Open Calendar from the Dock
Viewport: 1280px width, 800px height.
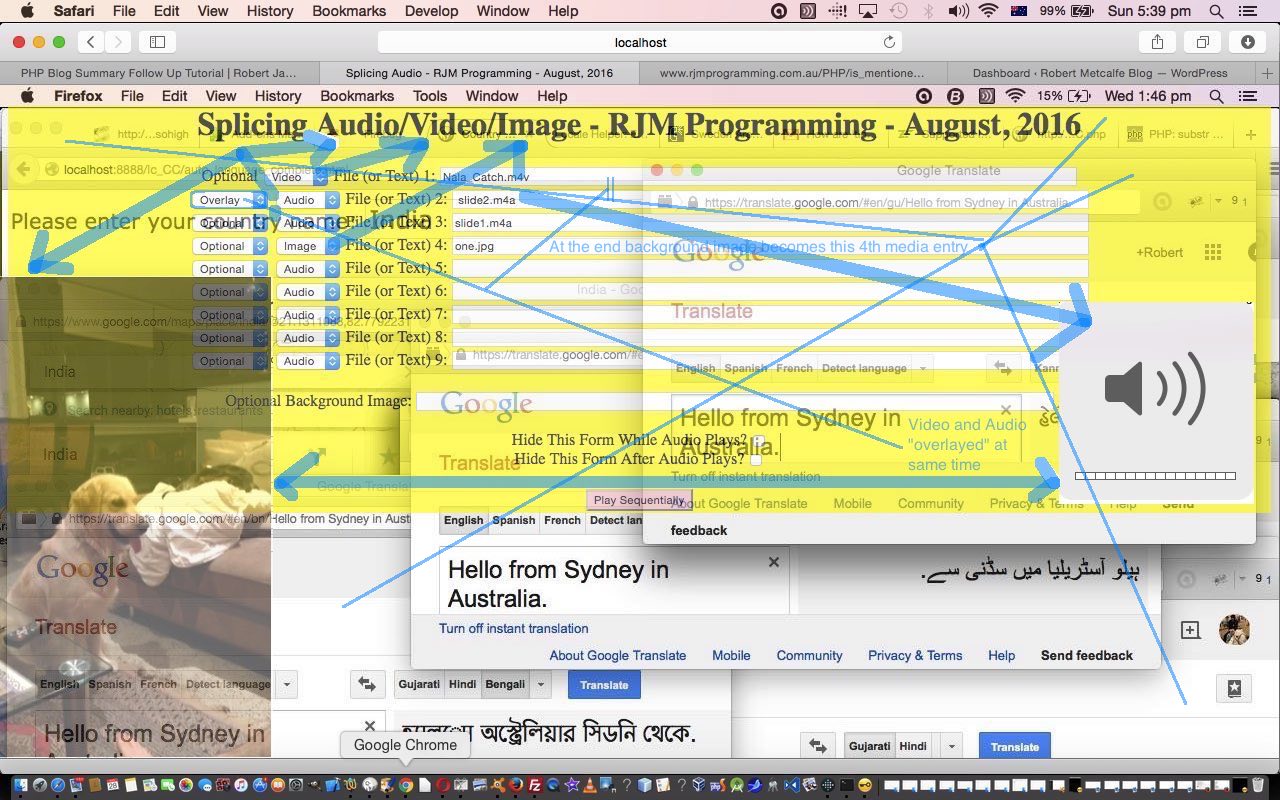point(113,786)
